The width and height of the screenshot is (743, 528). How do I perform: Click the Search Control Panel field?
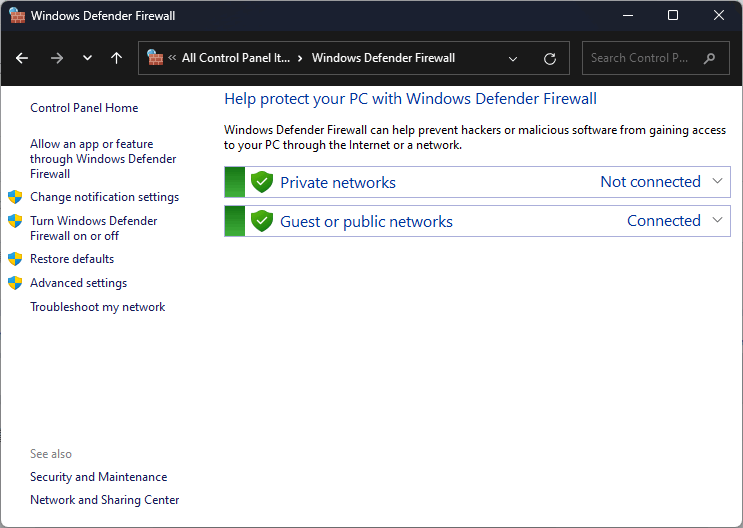coord(655,58)
